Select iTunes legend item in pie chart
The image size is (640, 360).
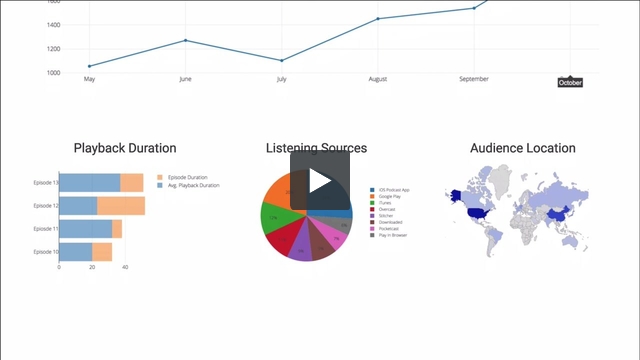coord(380,203)
